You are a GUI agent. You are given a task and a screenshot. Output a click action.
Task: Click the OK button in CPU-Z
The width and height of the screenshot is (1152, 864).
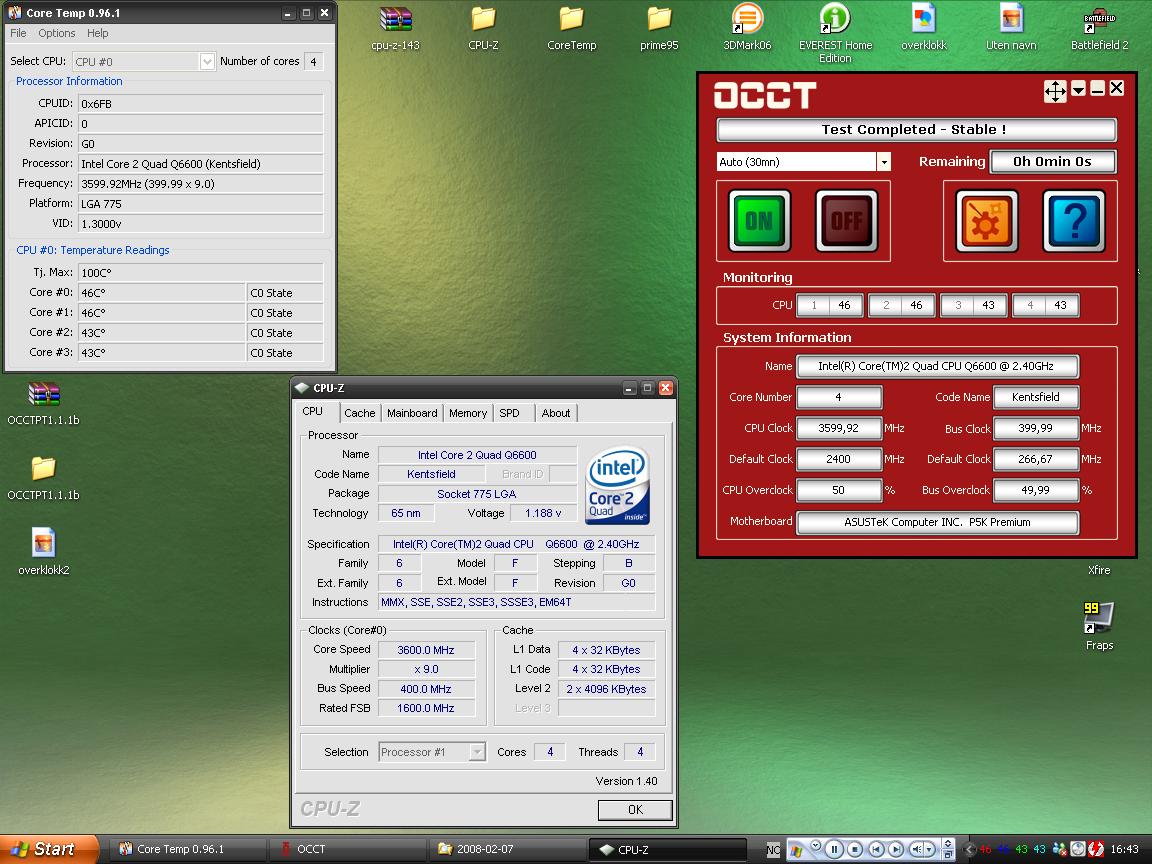pos(636,810)
